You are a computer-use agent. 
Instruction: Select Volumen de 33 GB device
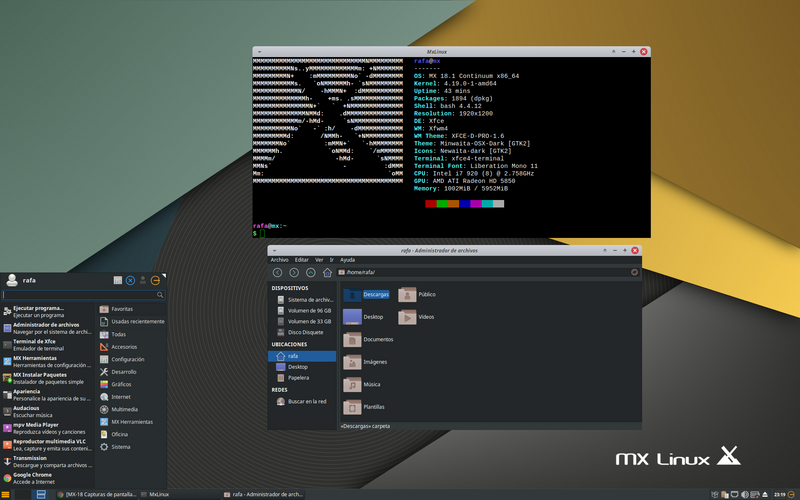[x=302, y=321]
